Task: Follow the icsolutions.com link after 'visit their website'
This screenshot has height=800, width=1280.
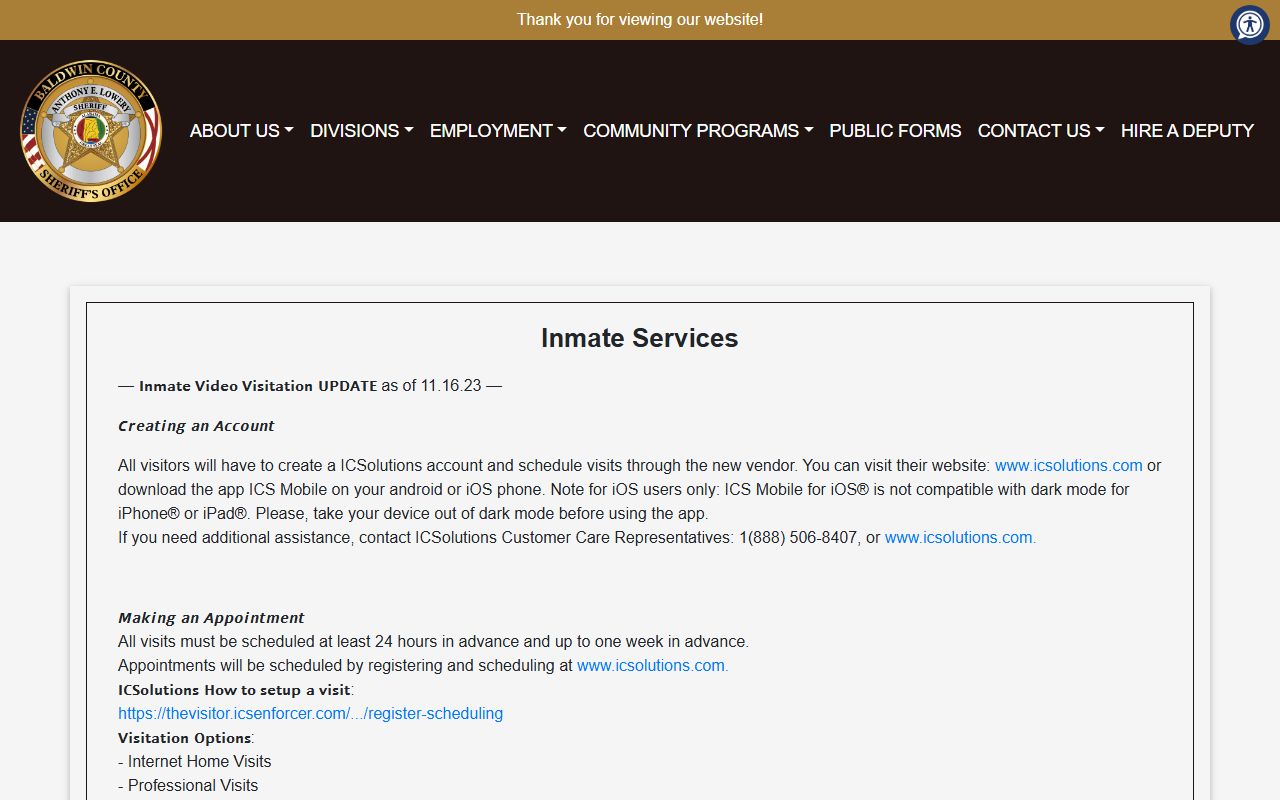Action: pos(1068,466)
